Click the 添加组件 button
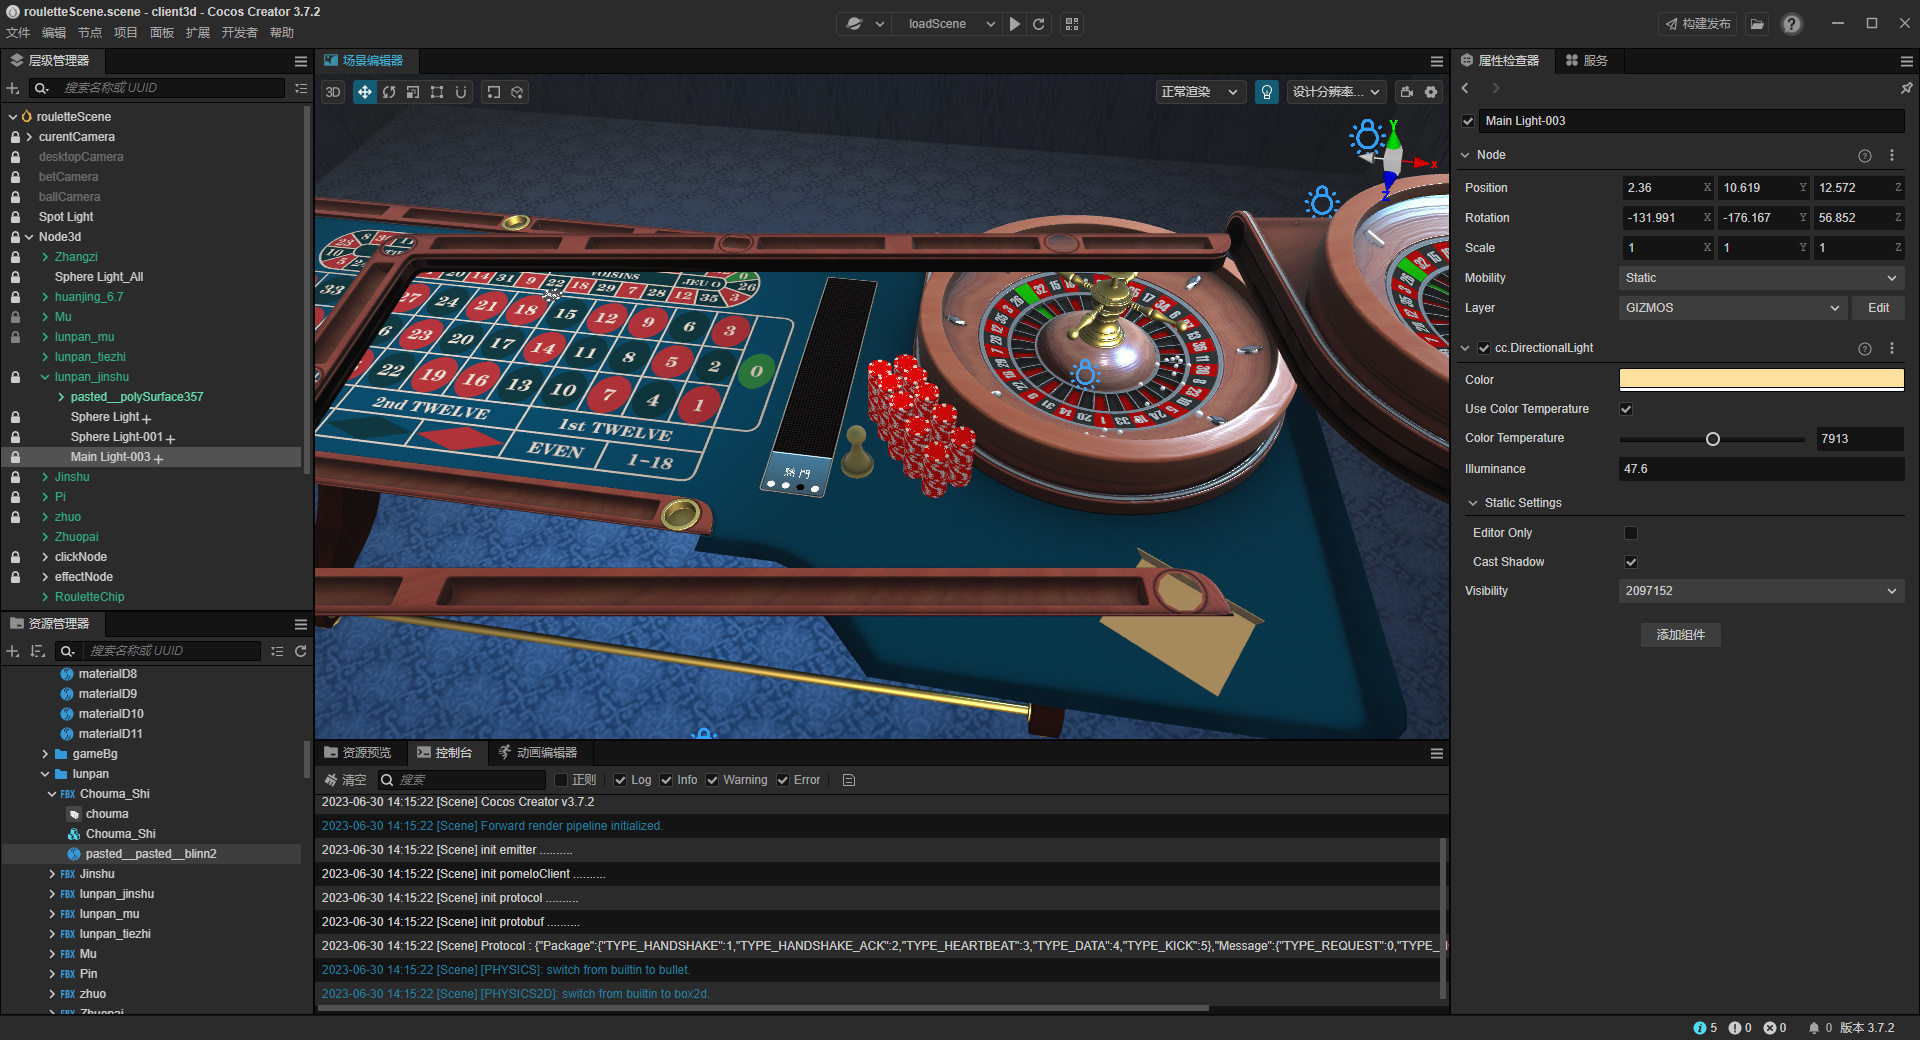 pyautogui.click(x=1681, y=635)
